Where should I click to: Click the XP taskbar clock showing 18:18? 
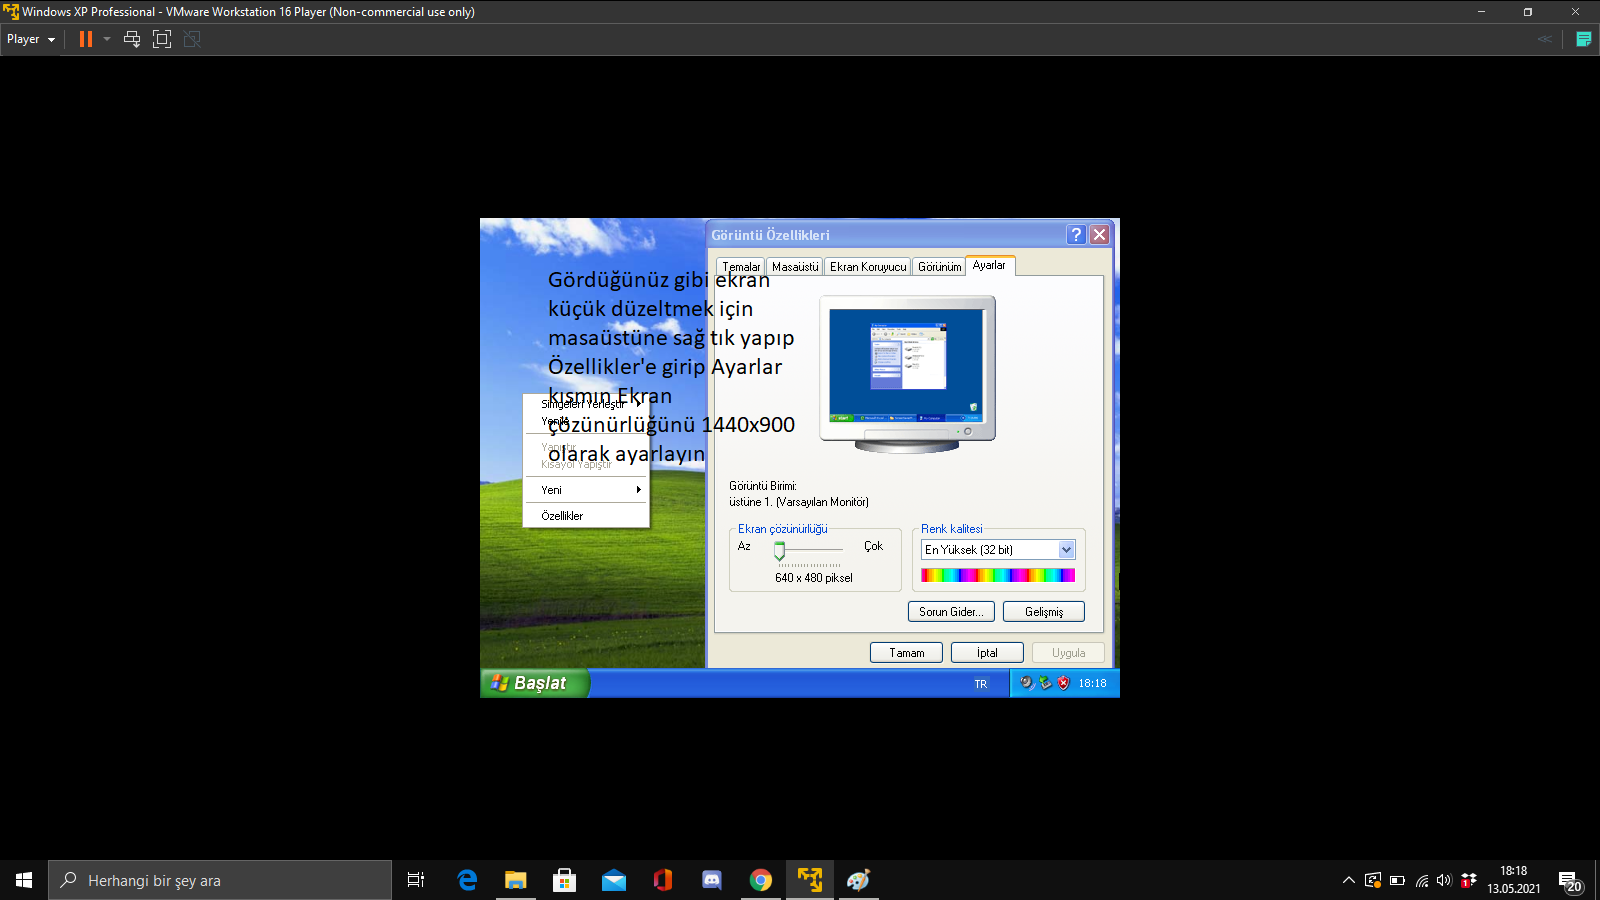[1092, 684]
